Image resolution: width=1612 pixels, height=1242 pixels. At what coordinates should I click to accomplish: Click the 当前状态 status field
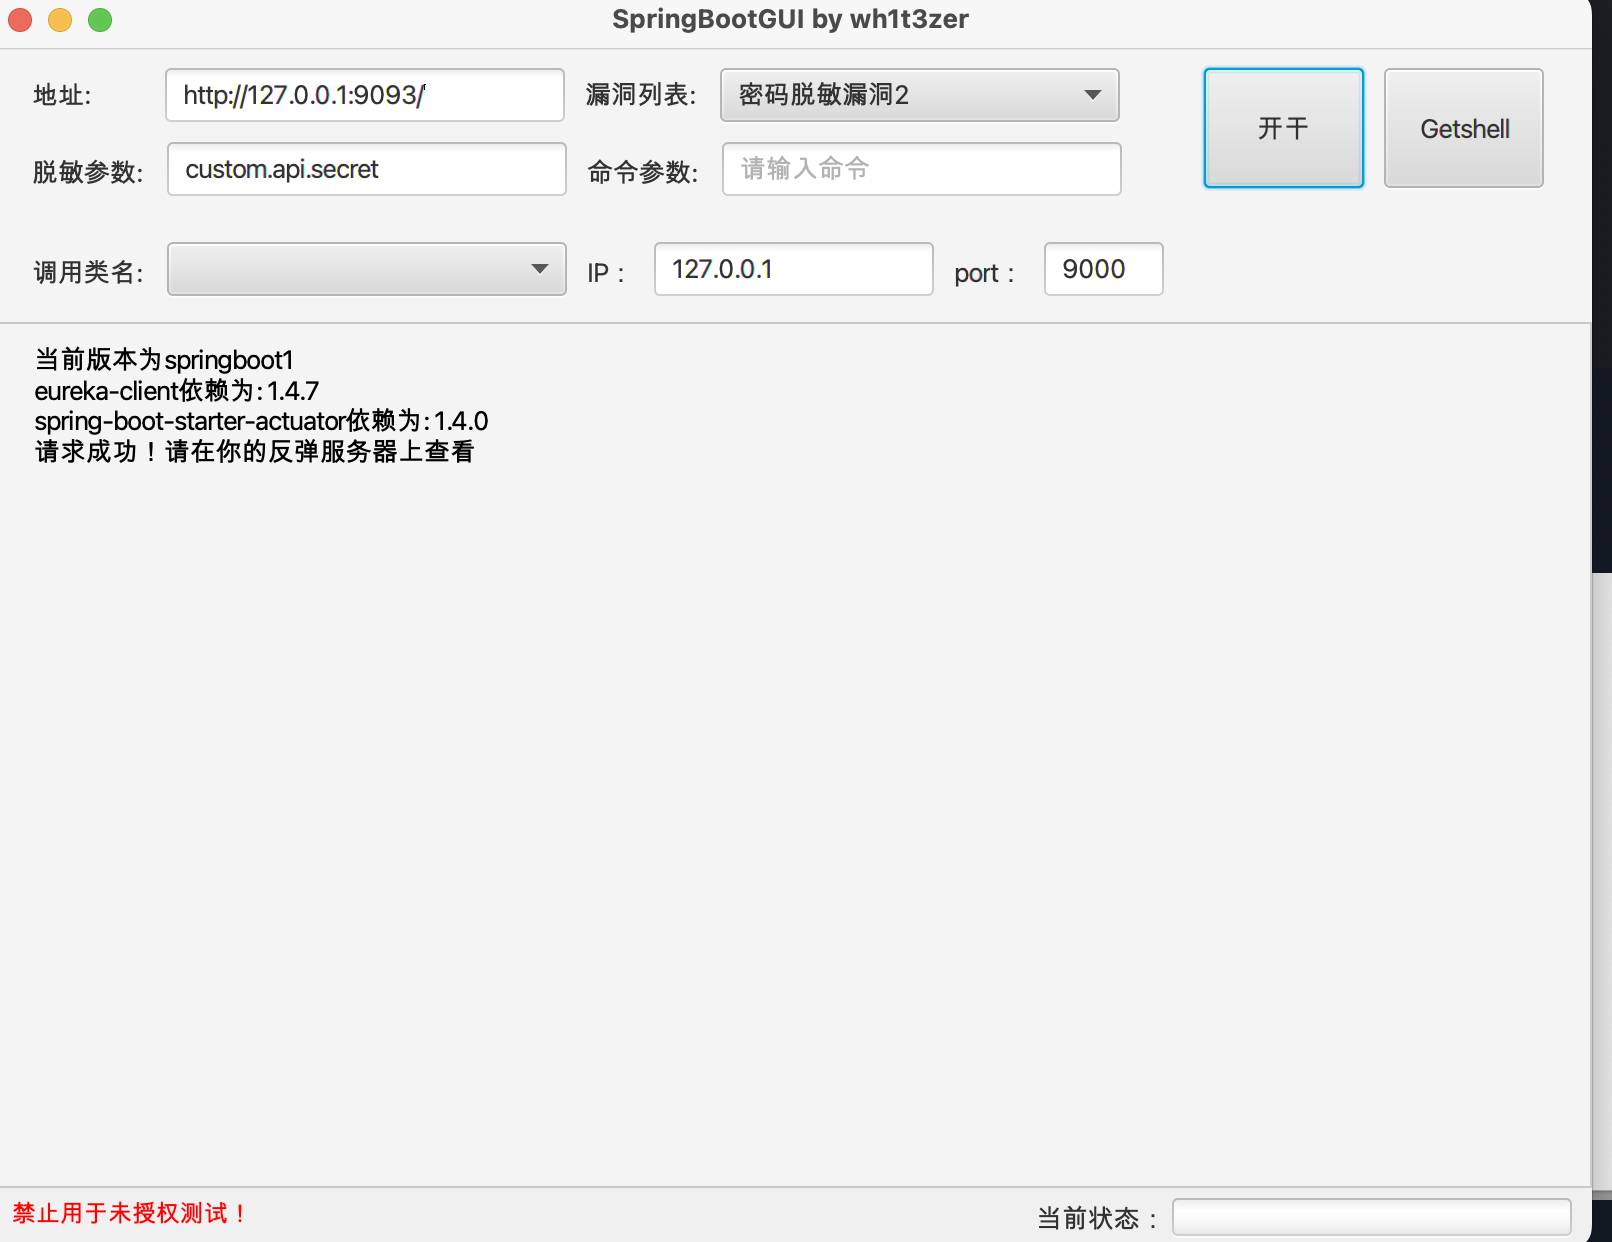(1372, 1217)
